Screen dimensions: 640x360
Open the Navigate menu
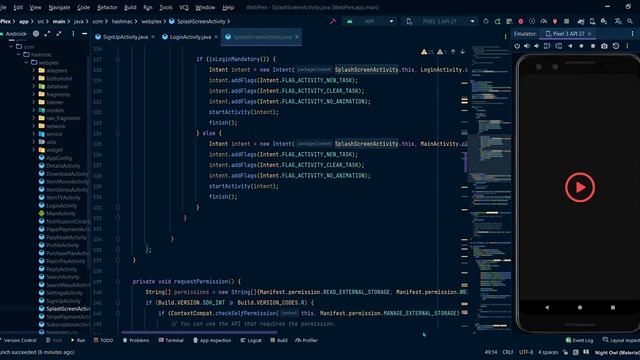click(59, 7)
